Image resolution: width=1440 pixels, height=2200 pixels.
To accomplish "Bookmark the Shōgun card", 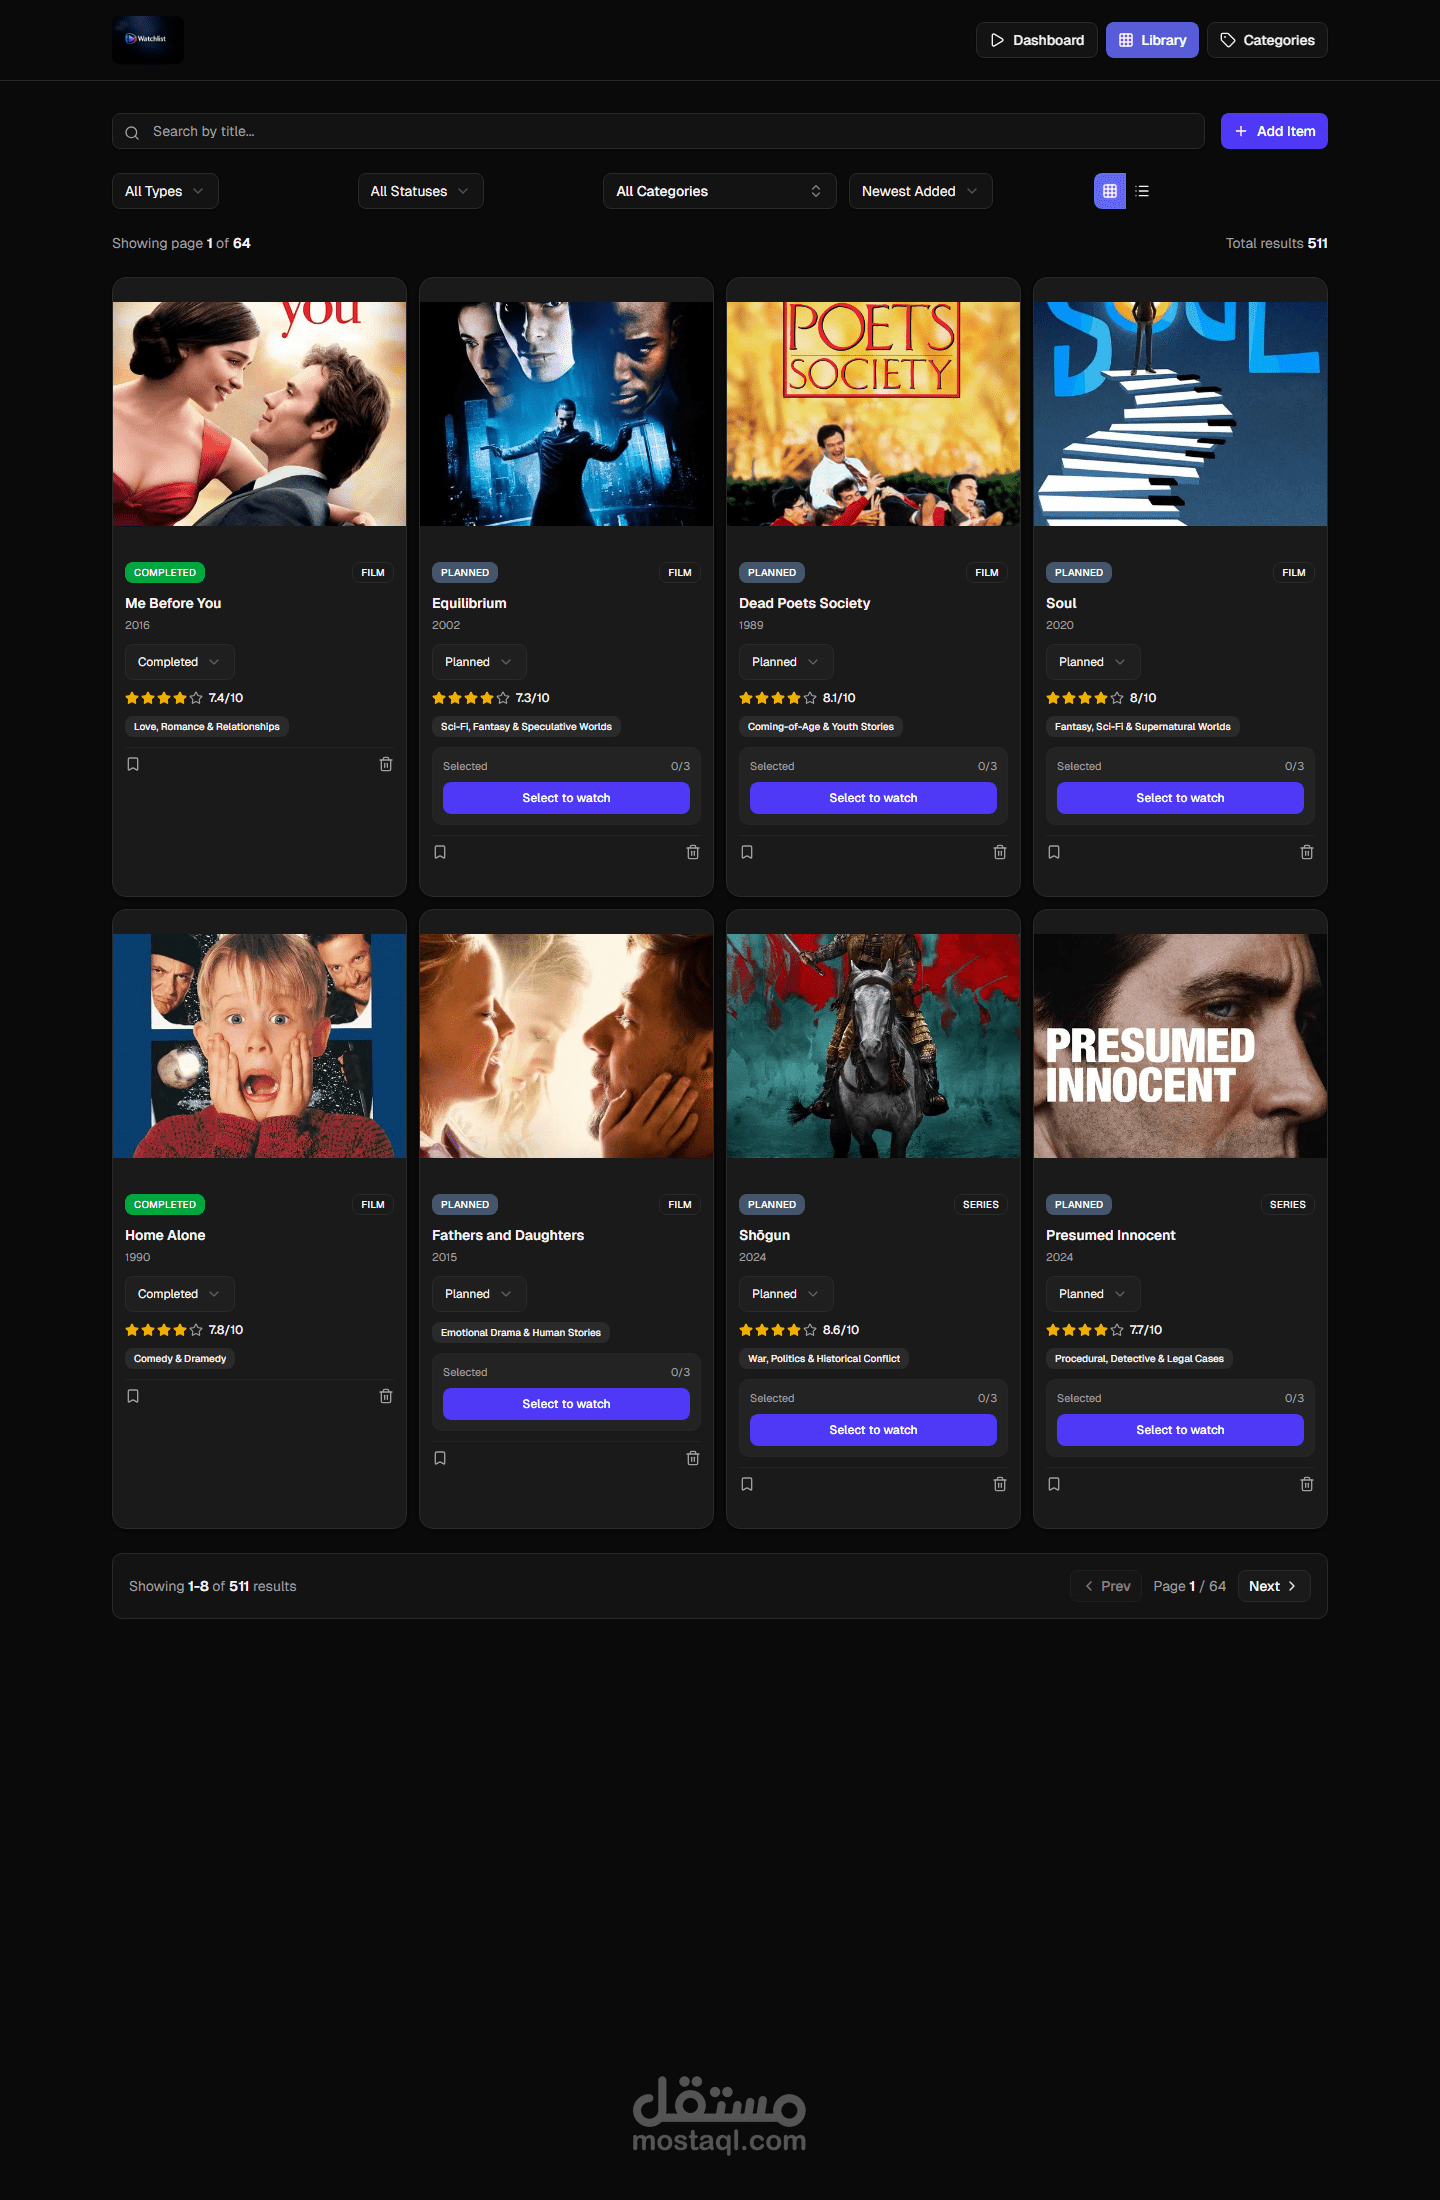I will point(747,1484).
